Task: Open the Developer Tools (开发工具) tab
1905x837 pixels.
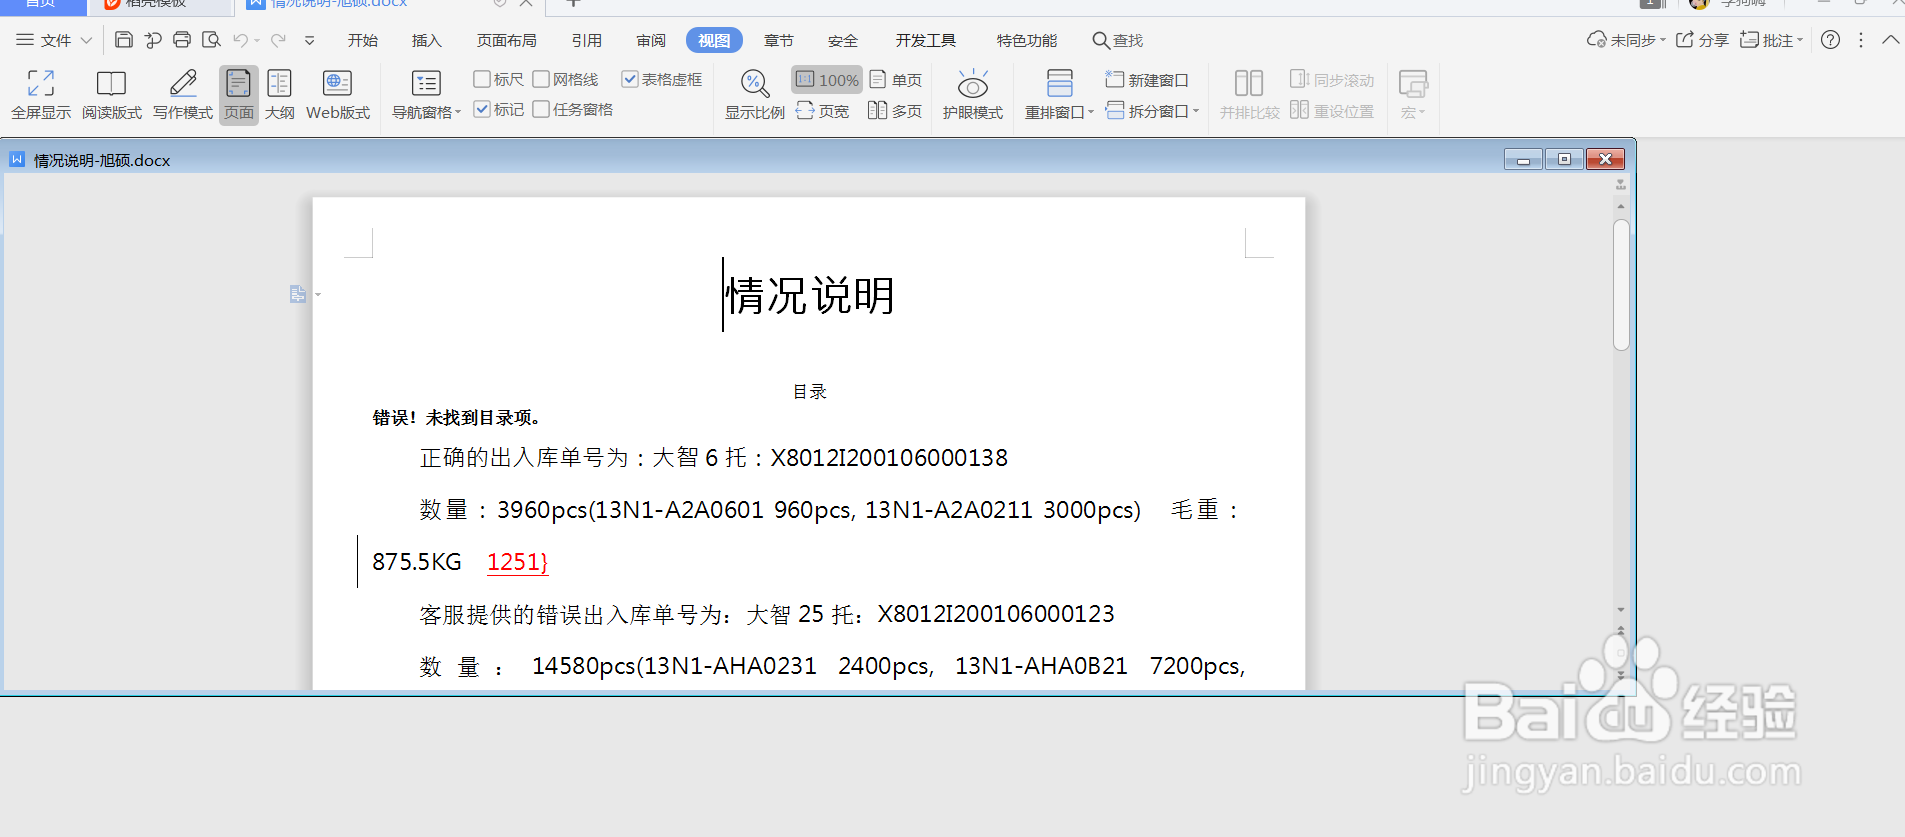Action: pos(926,40)
